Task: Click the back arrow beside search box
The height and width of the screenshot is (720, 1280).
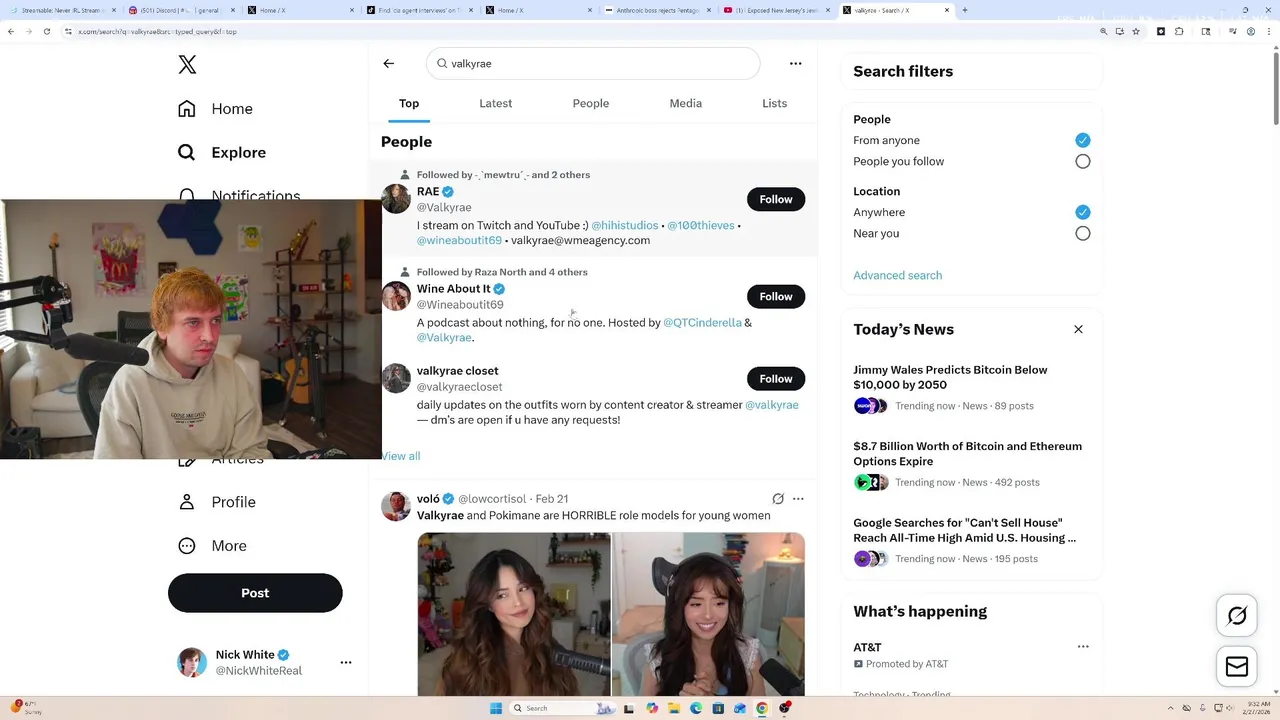Action: pos(389,63)
